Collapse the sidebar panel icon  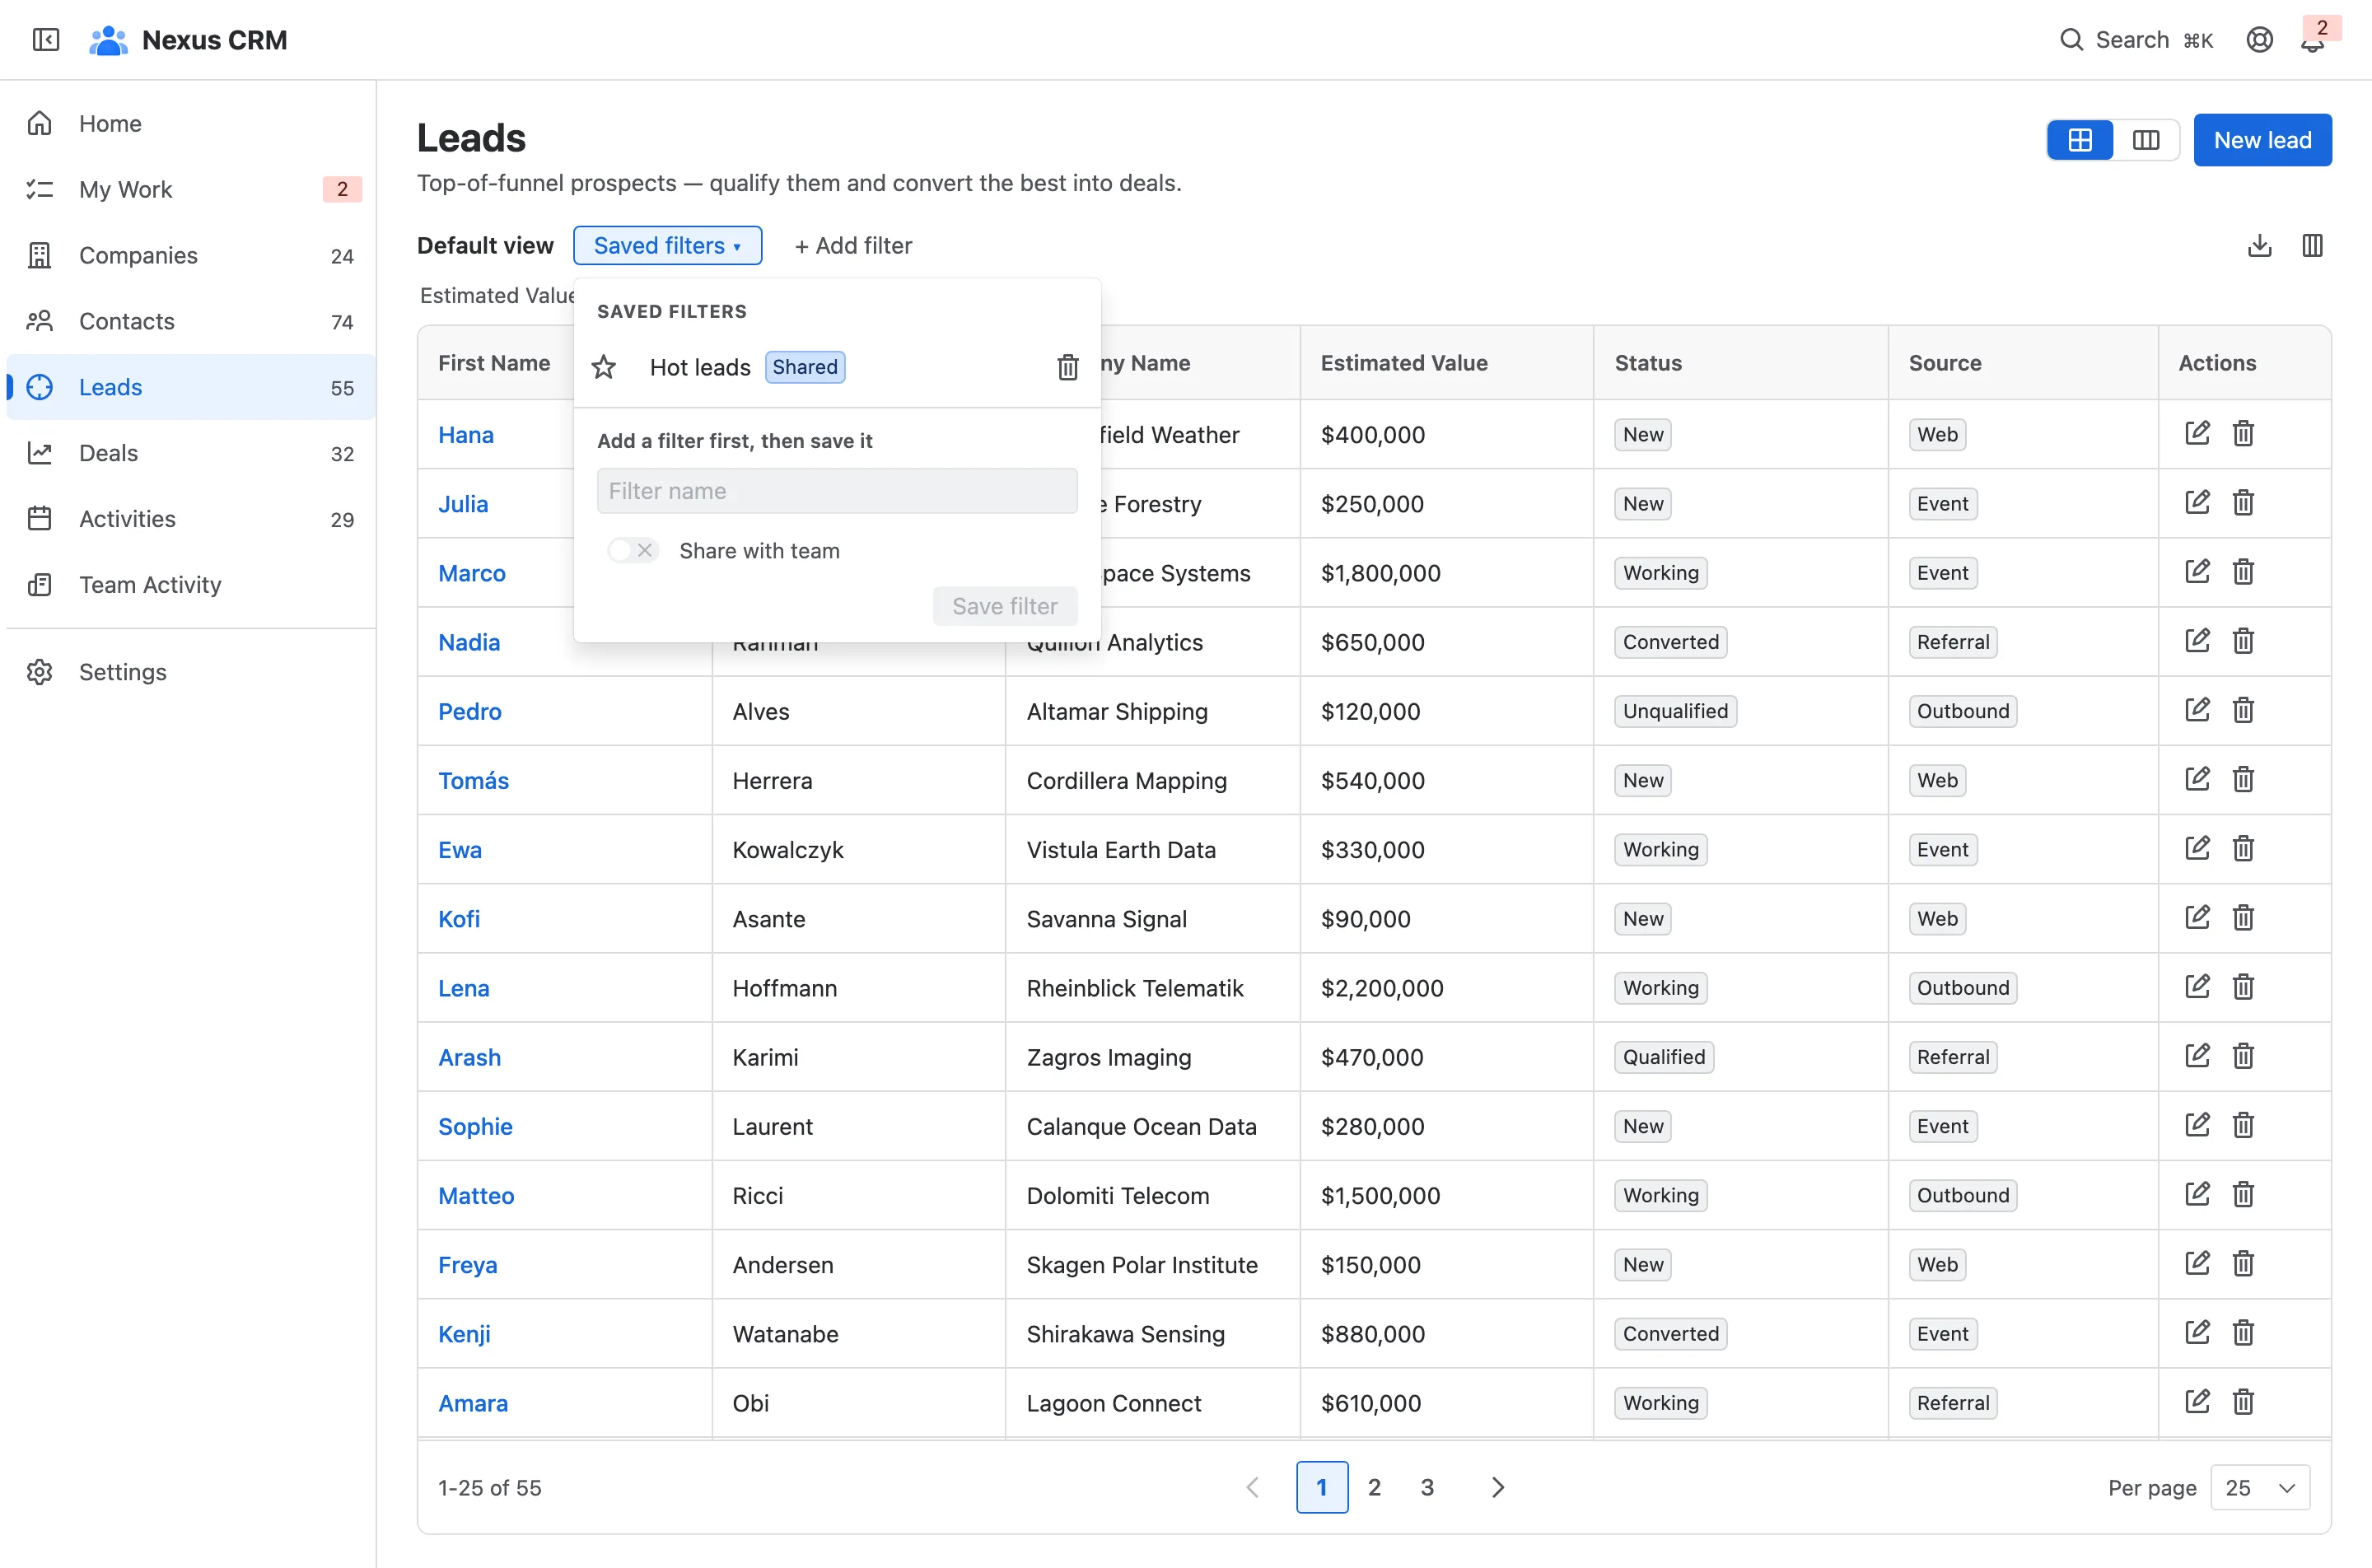46,39
